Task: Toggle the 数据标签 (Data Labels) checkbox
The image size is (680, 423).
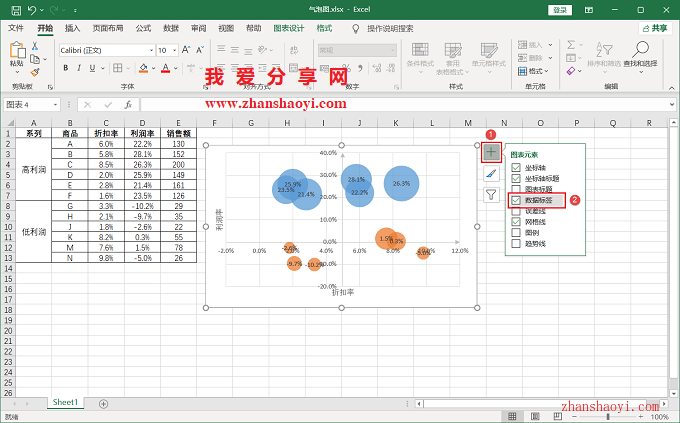Action: (516, 200)
